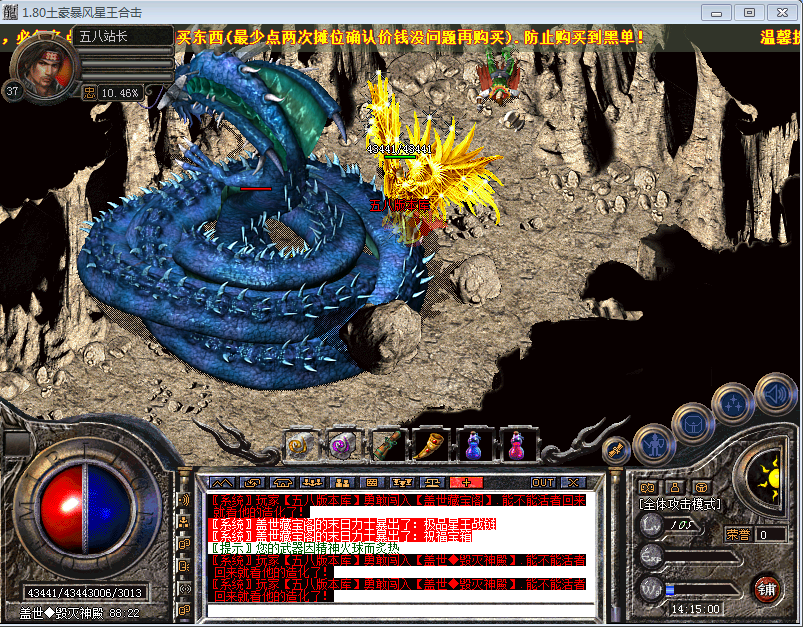Click the 祝福宝箱 drop message line
The width and height of the screenshot is (803, 627).
[x=341, y=536]
